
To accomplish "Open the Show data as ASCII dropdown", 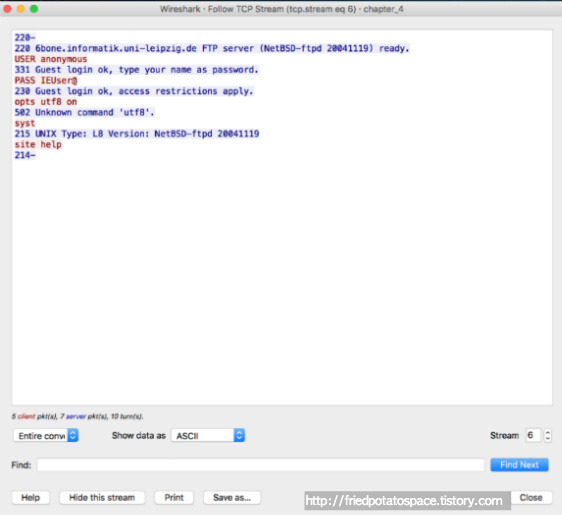I will [208, 435].
